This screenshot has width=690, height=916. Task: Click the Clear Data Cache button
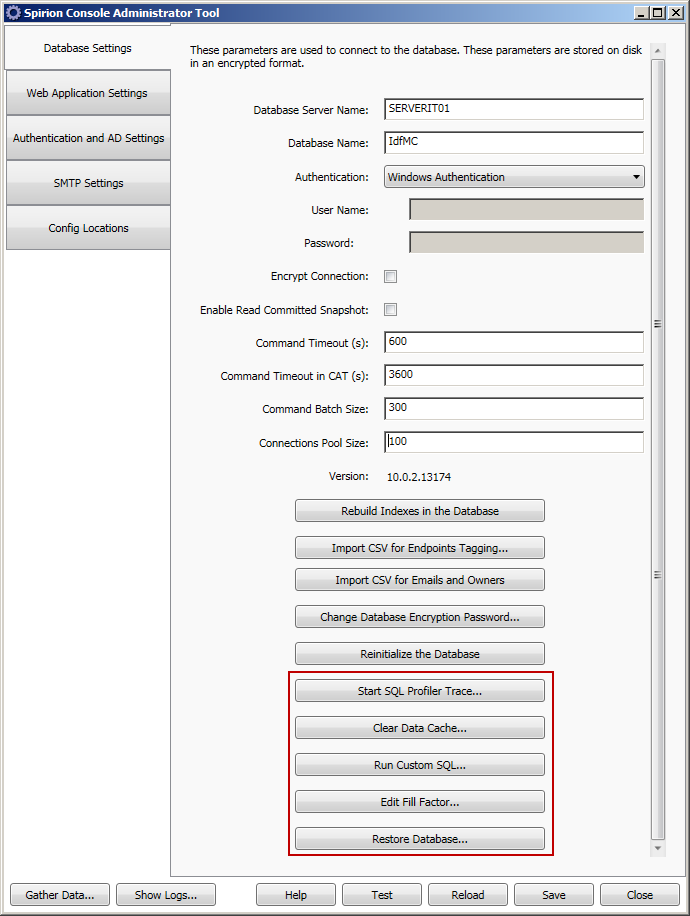pyautogui.click(x=419, y=728)
